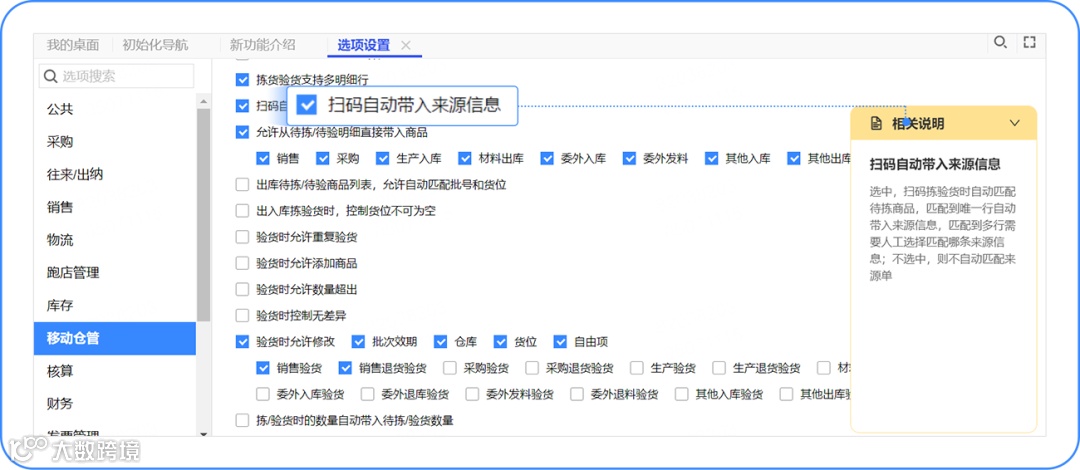Uncheck the 生产入库 checkbox
The image size is (1080, 470).
tap(382, 159)
